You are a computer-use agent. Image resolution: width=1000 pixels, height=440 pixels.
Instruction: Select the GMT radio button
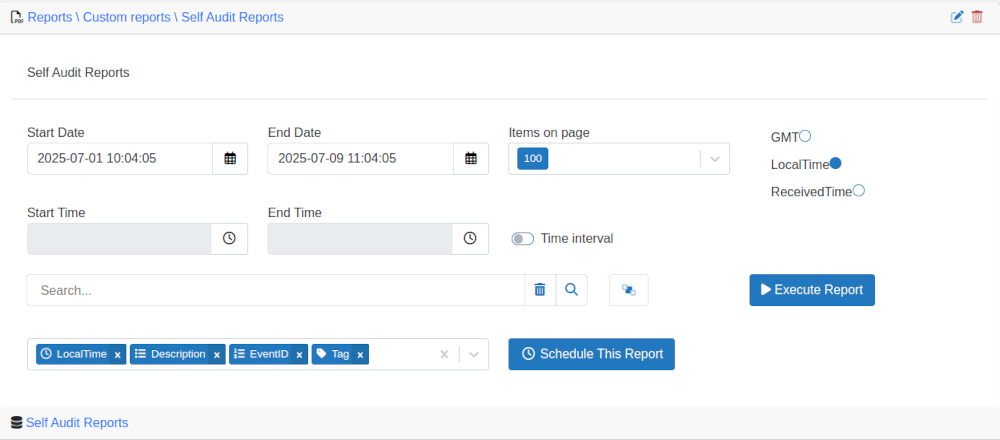805,136
